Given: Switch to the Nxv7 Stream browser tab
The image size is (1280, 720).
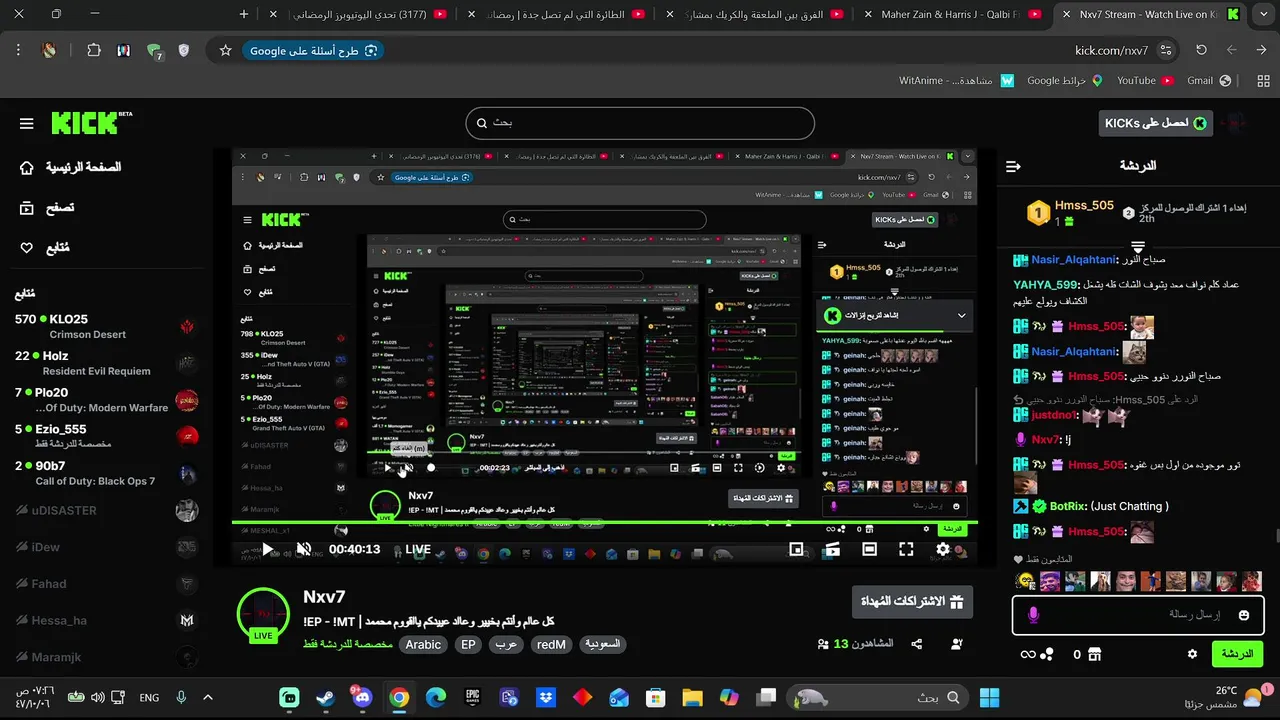Looking at the screenshot, I should [x=1150, y=14].
